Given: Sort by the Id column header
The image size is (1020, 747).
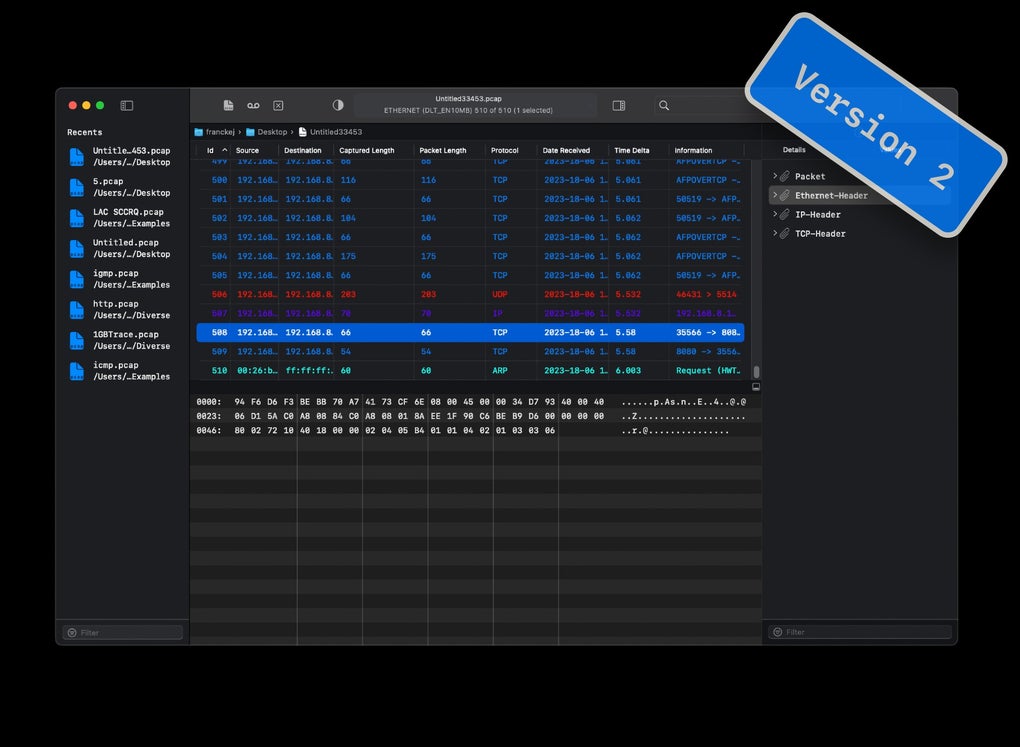Looking at the screenshot, I should [x=214, y=150].
